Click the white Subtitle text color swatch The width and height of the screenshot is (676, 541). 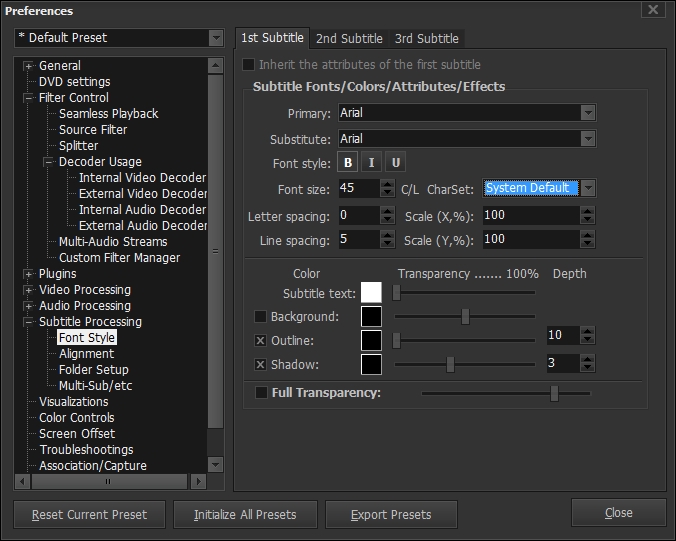[x=371, y=292]
